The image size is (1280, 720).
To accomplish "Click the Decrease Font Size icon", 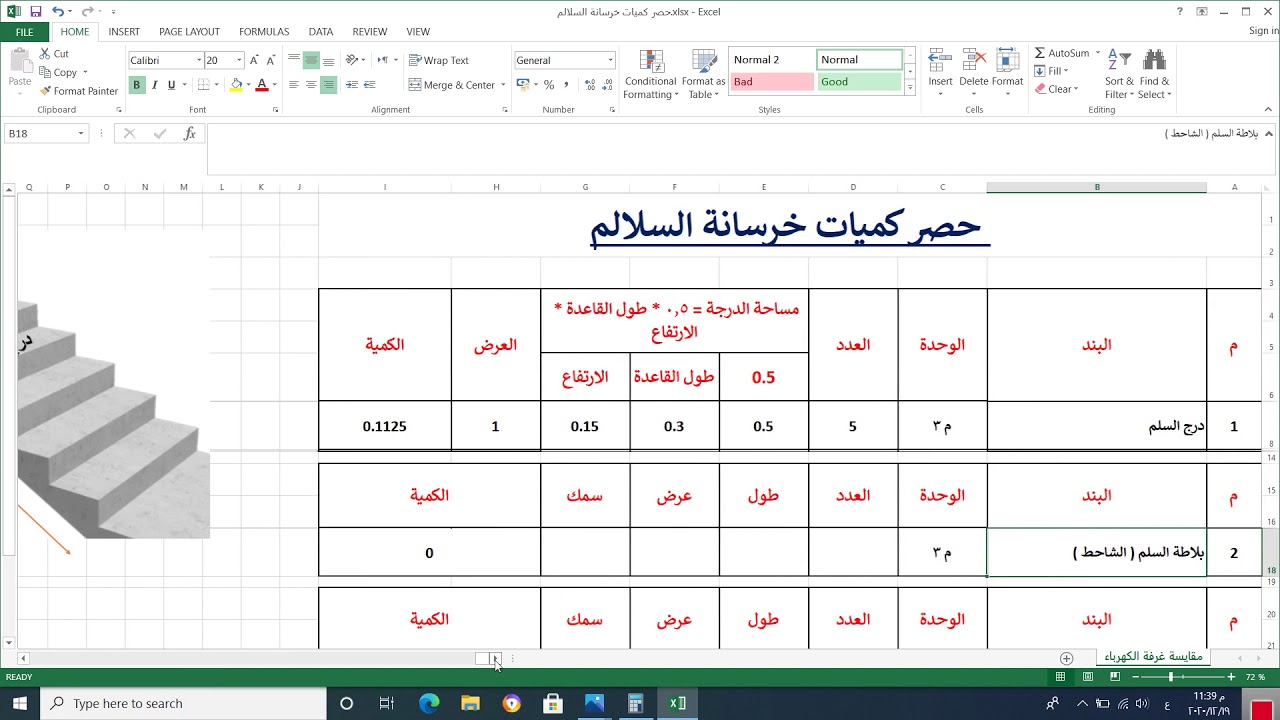I will click(271, 60).
